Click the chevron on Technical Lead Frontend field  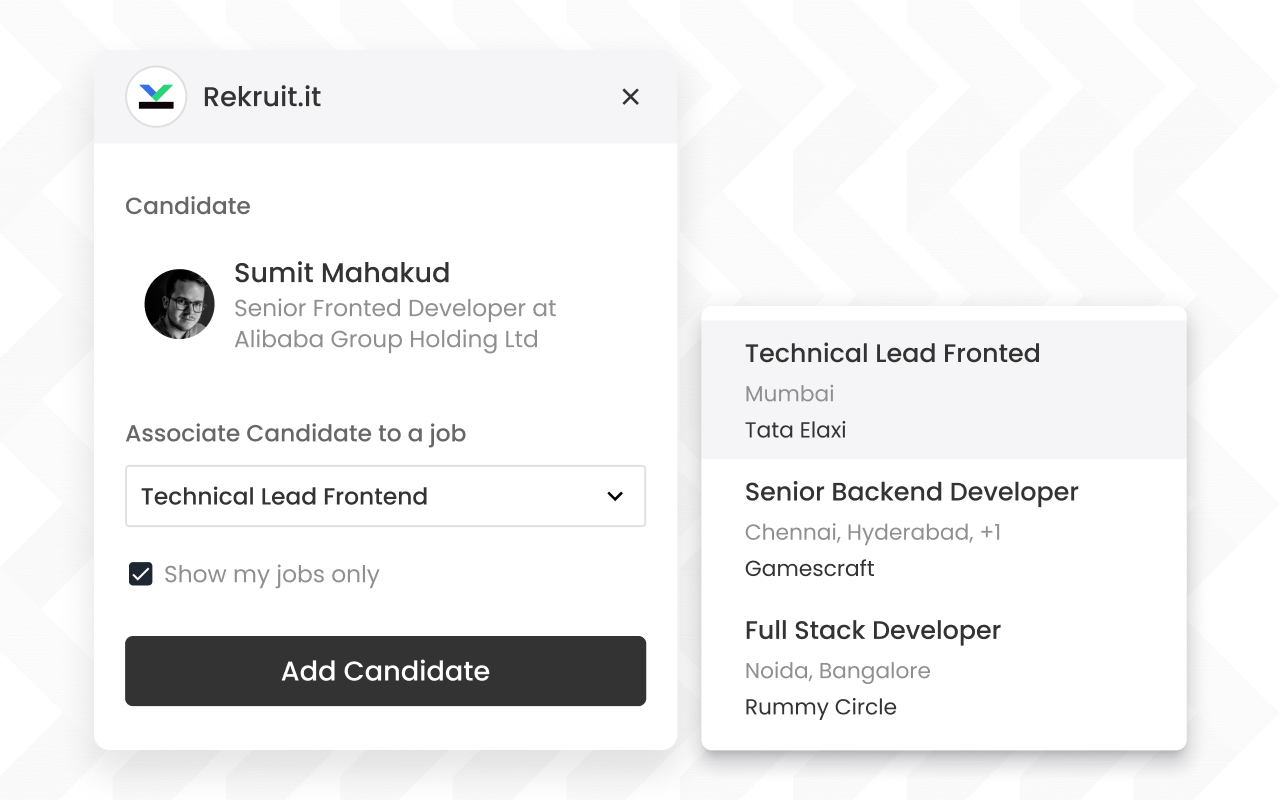(x=614, y=496)
